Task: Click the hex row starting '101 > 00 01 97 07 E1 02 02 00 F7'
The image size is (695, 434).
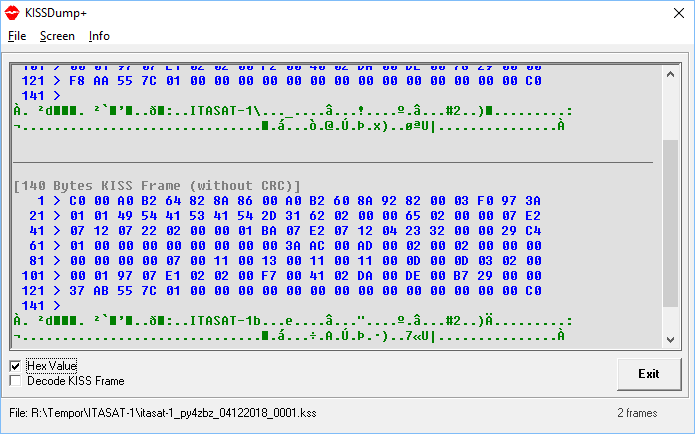Action: (x=281, y=276)
